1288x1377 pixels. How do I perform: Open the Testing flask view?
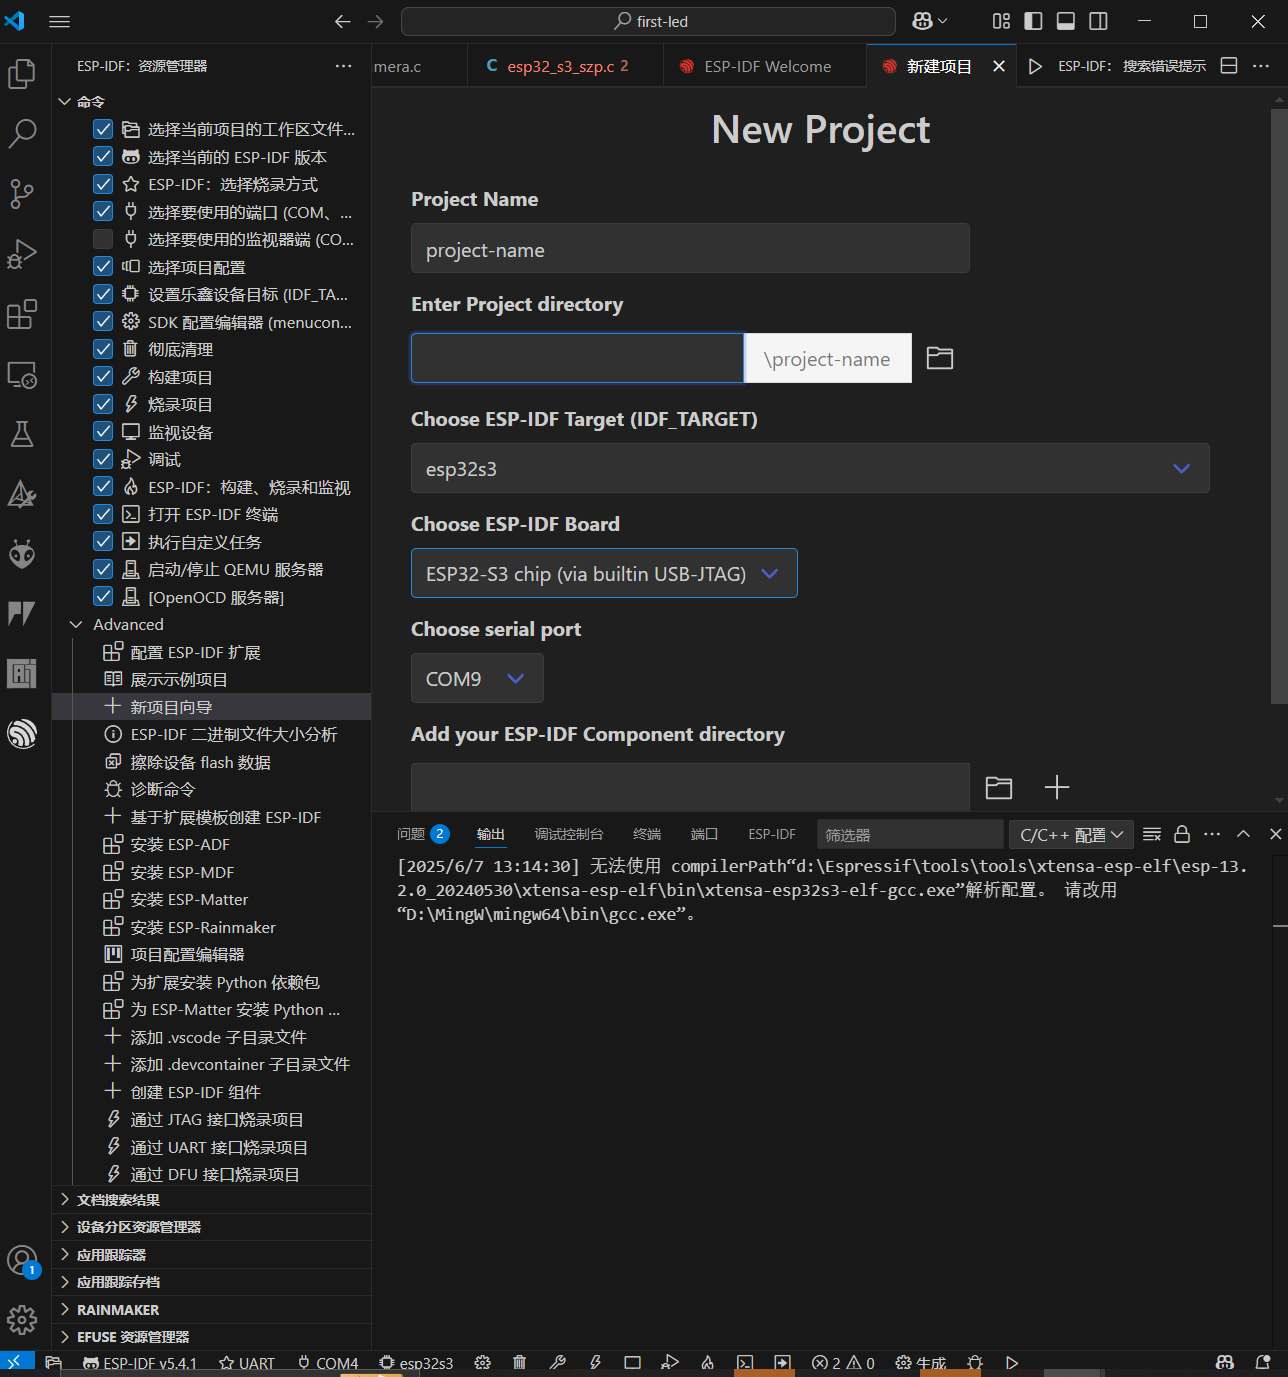[22, 434]
